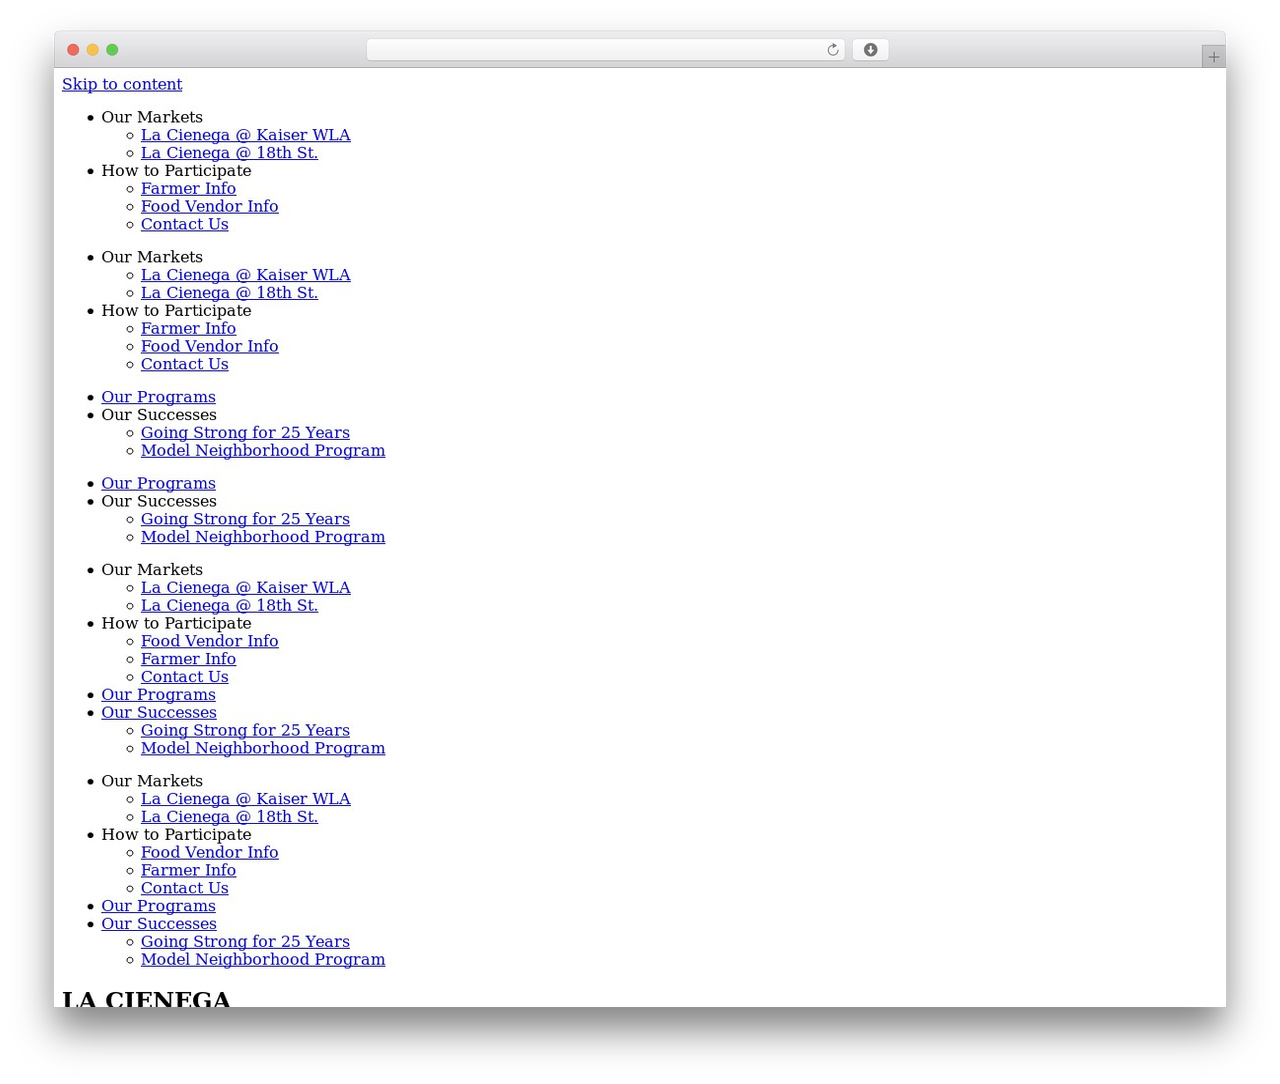Viewport: 1280px width, 1084px height.
Task: Select the topmost Our Markets text item
Action: point(152,117)
